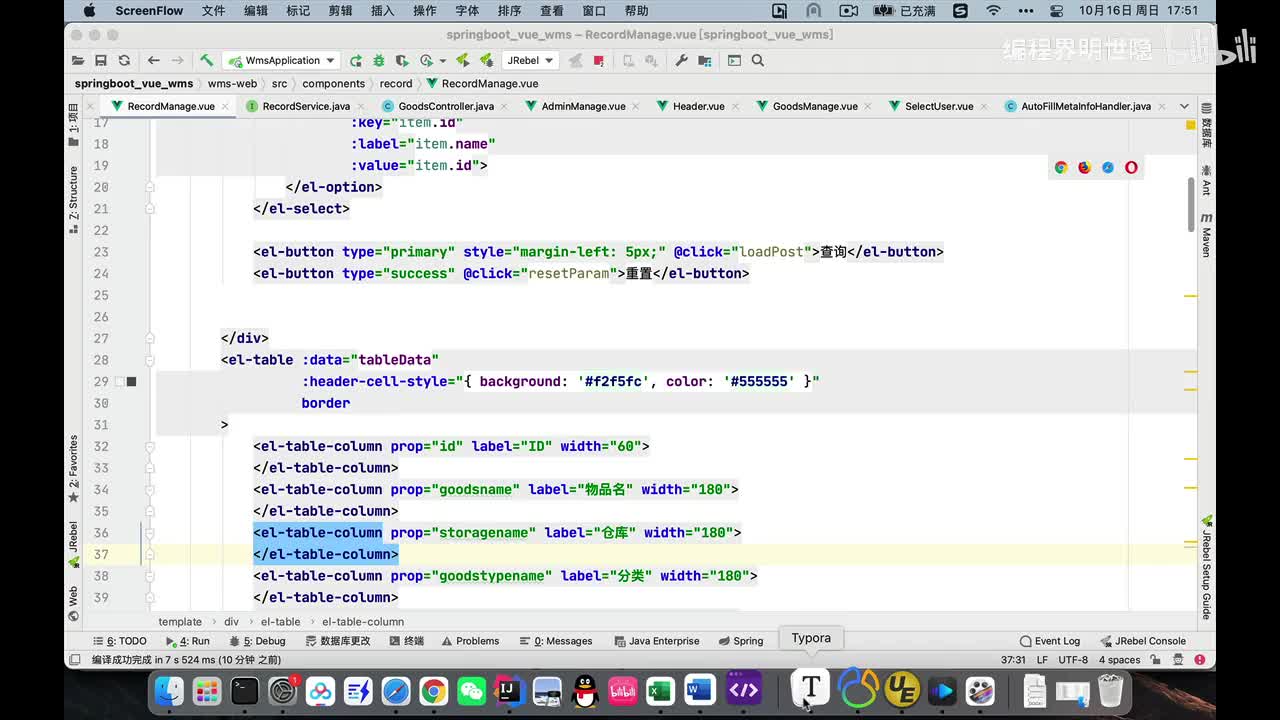Screen dimensions: 1280x720
Task: Open the Problems tool window
Action: point(469,641)
